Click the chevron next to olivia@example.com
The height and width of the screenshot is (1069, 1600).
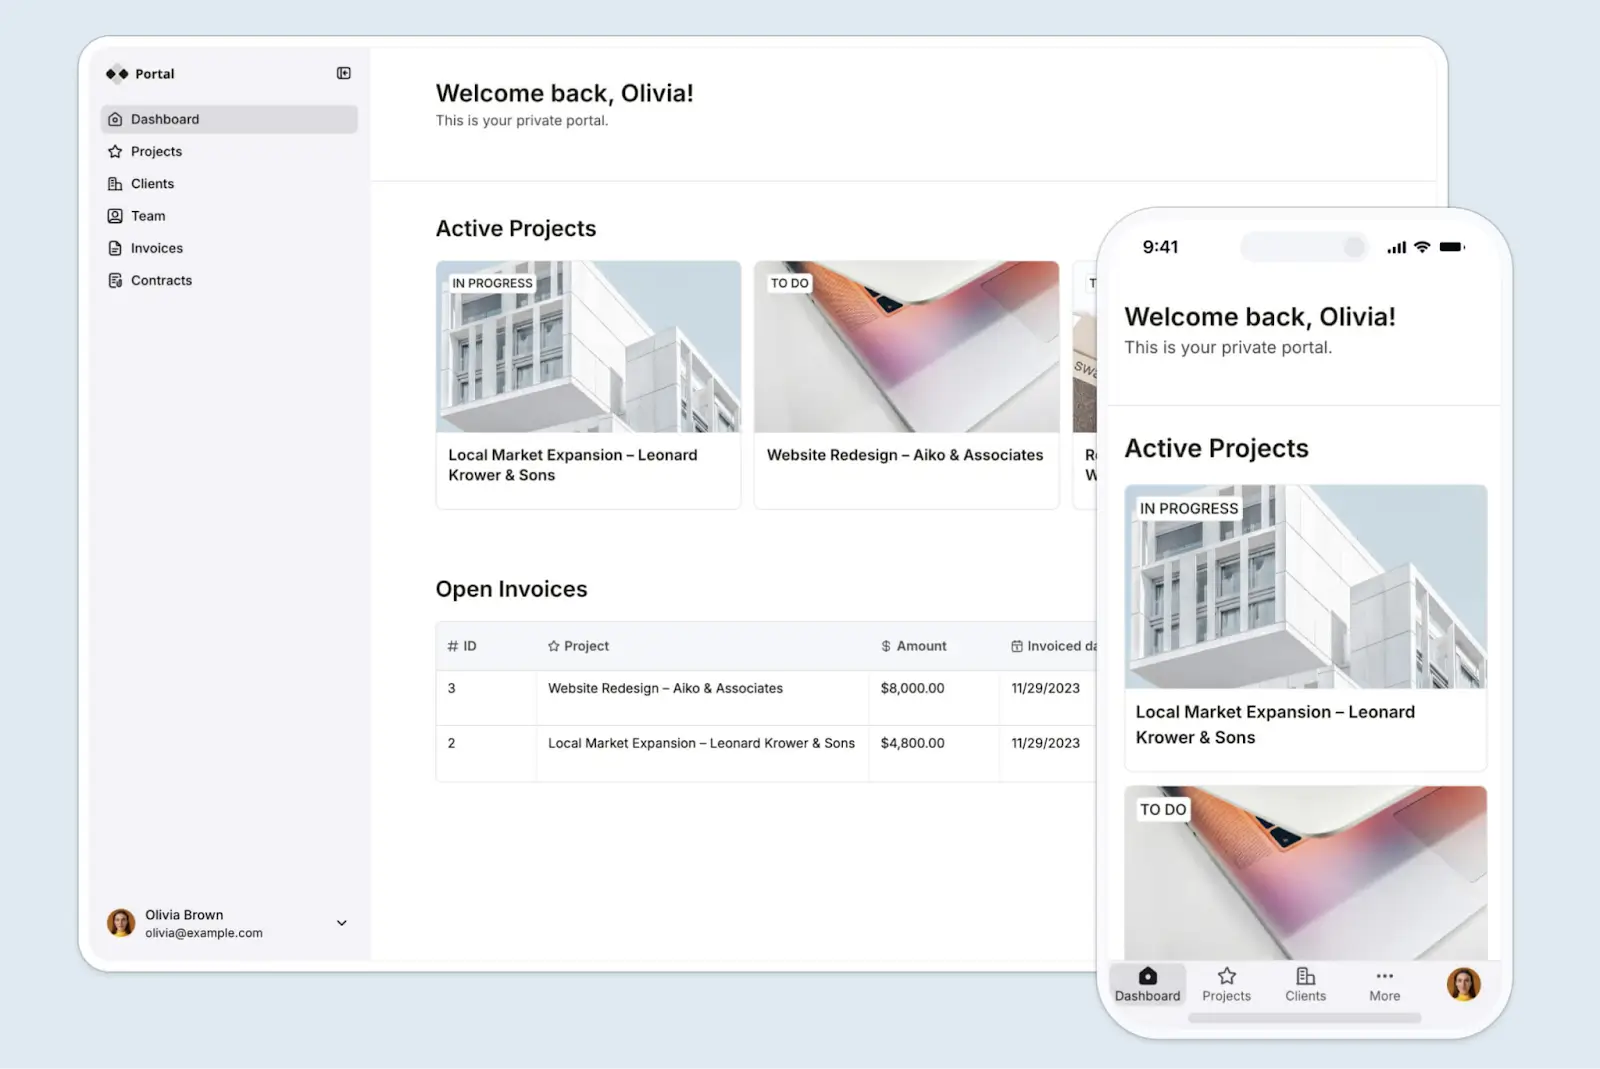pos(341,923)
